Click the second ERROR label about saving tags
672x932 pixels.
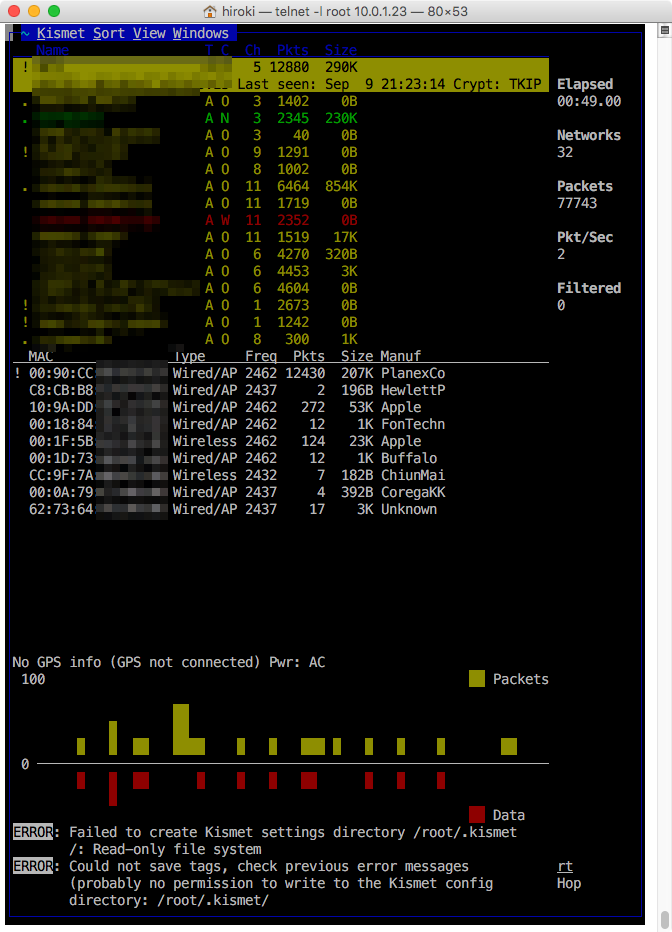tap(33, 866)
